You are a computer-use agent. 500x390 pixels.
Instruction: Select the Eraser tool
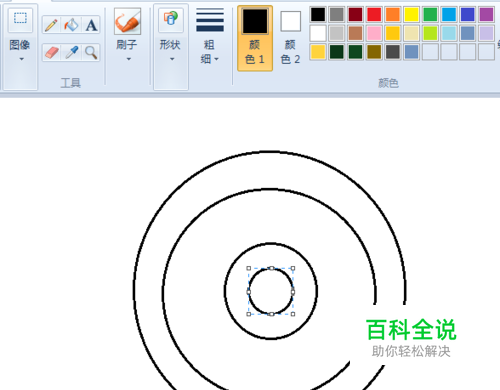(51, 52)
